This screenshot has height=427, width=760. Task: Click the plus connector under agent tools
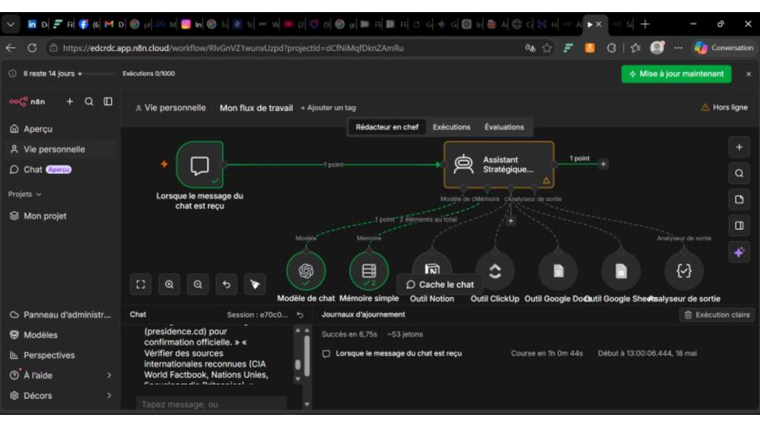click(510, 221)
